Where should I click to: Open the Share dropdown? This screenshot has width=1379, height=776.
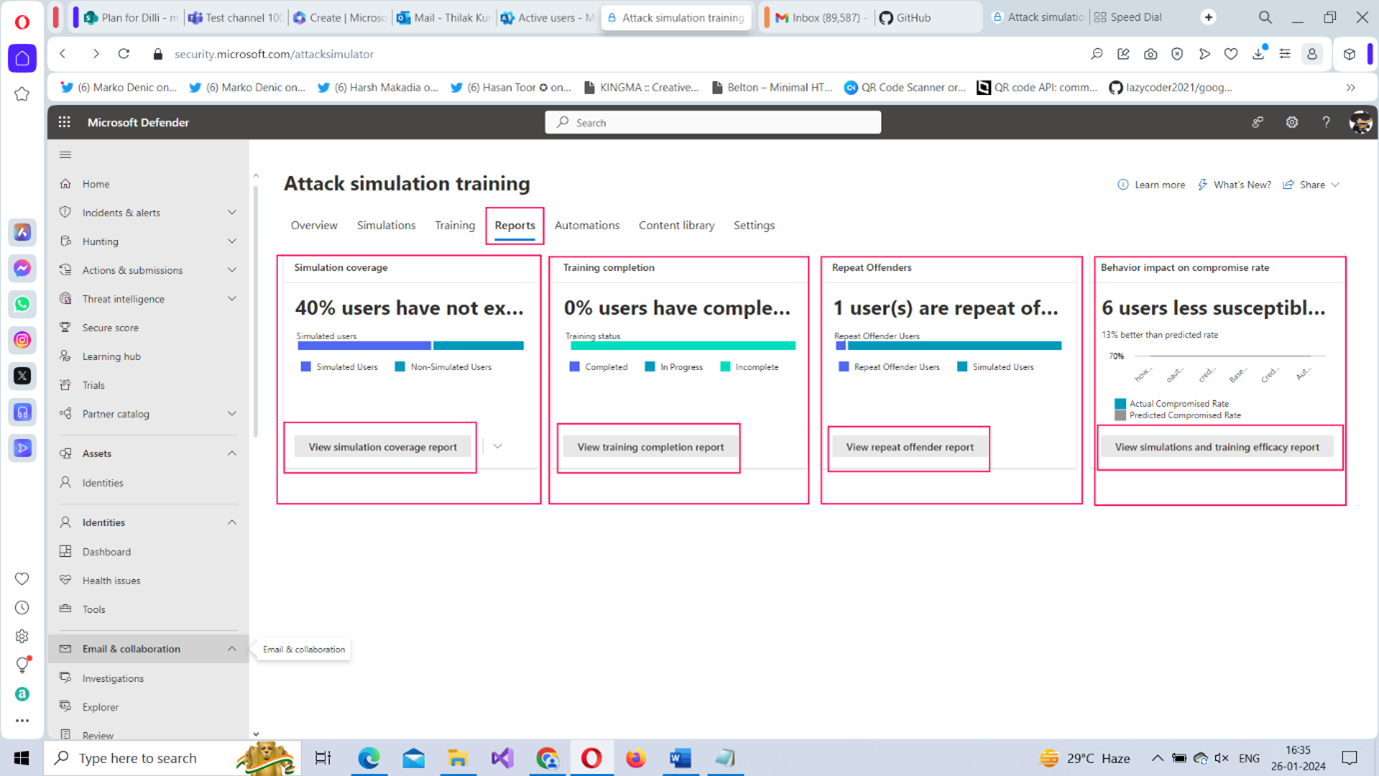coord(1312,185)
